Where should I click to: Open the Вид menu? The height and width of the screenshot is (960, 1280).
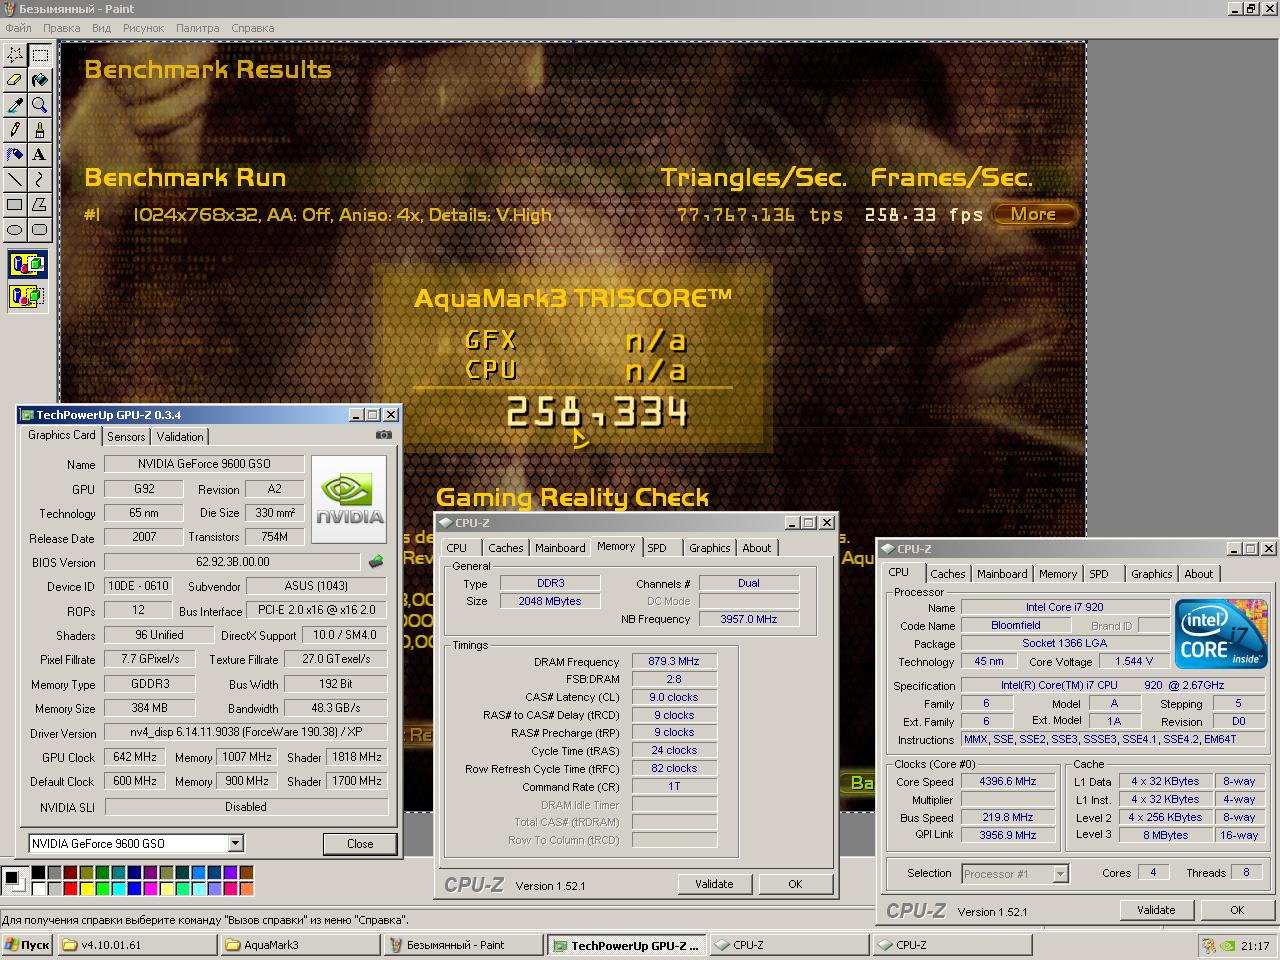coord(102,28)
